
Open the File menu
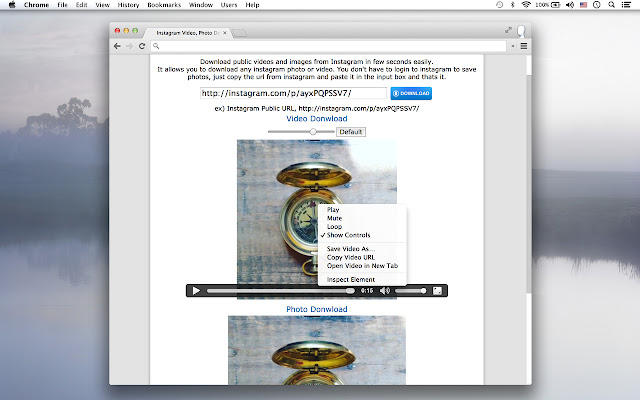click(x=62, y=5)
